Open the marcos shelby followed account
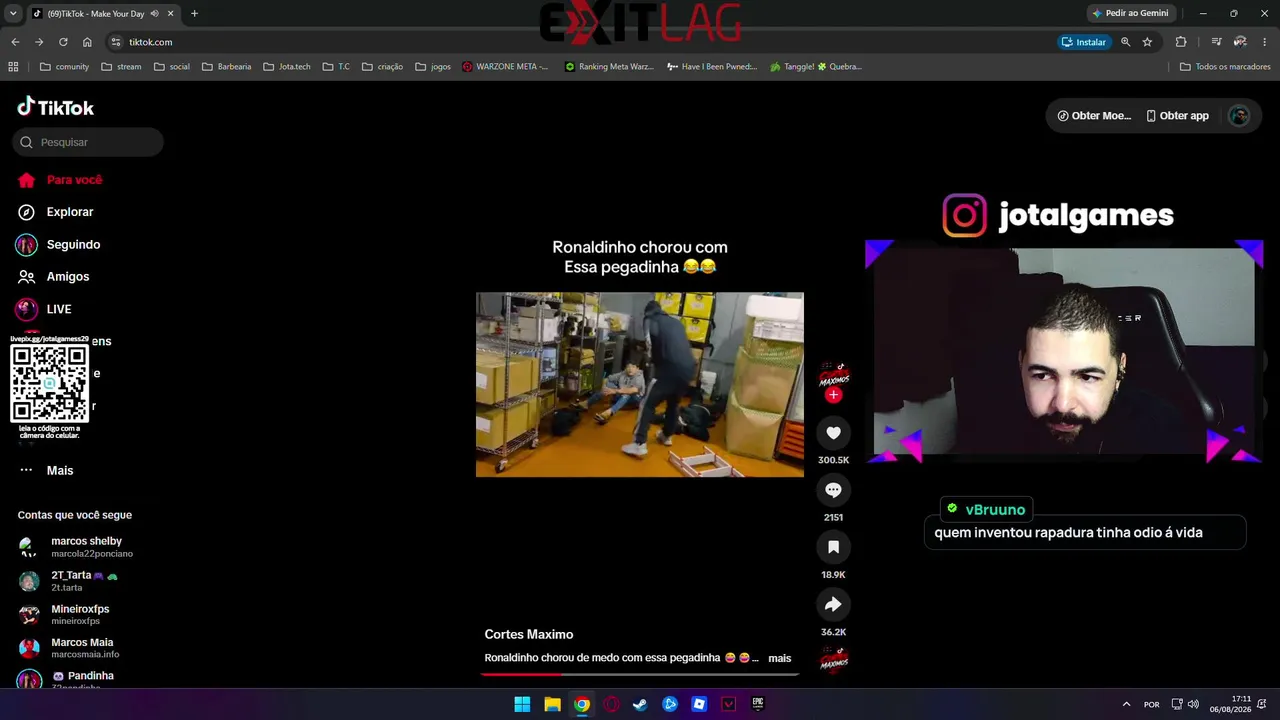 (75, 547)
